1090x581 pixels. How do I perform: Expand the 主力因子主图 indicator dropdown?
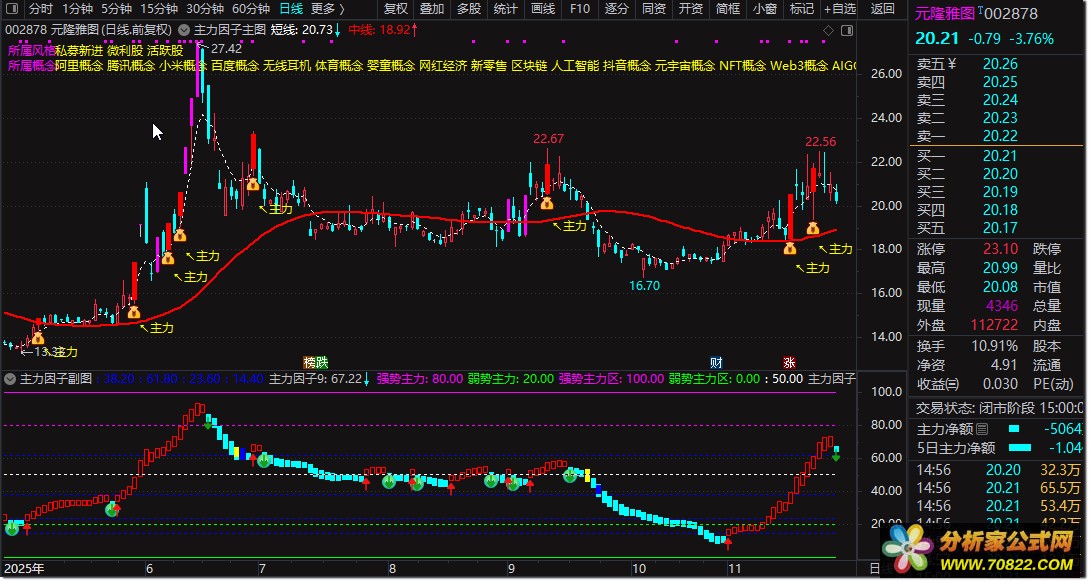point(184,30)
